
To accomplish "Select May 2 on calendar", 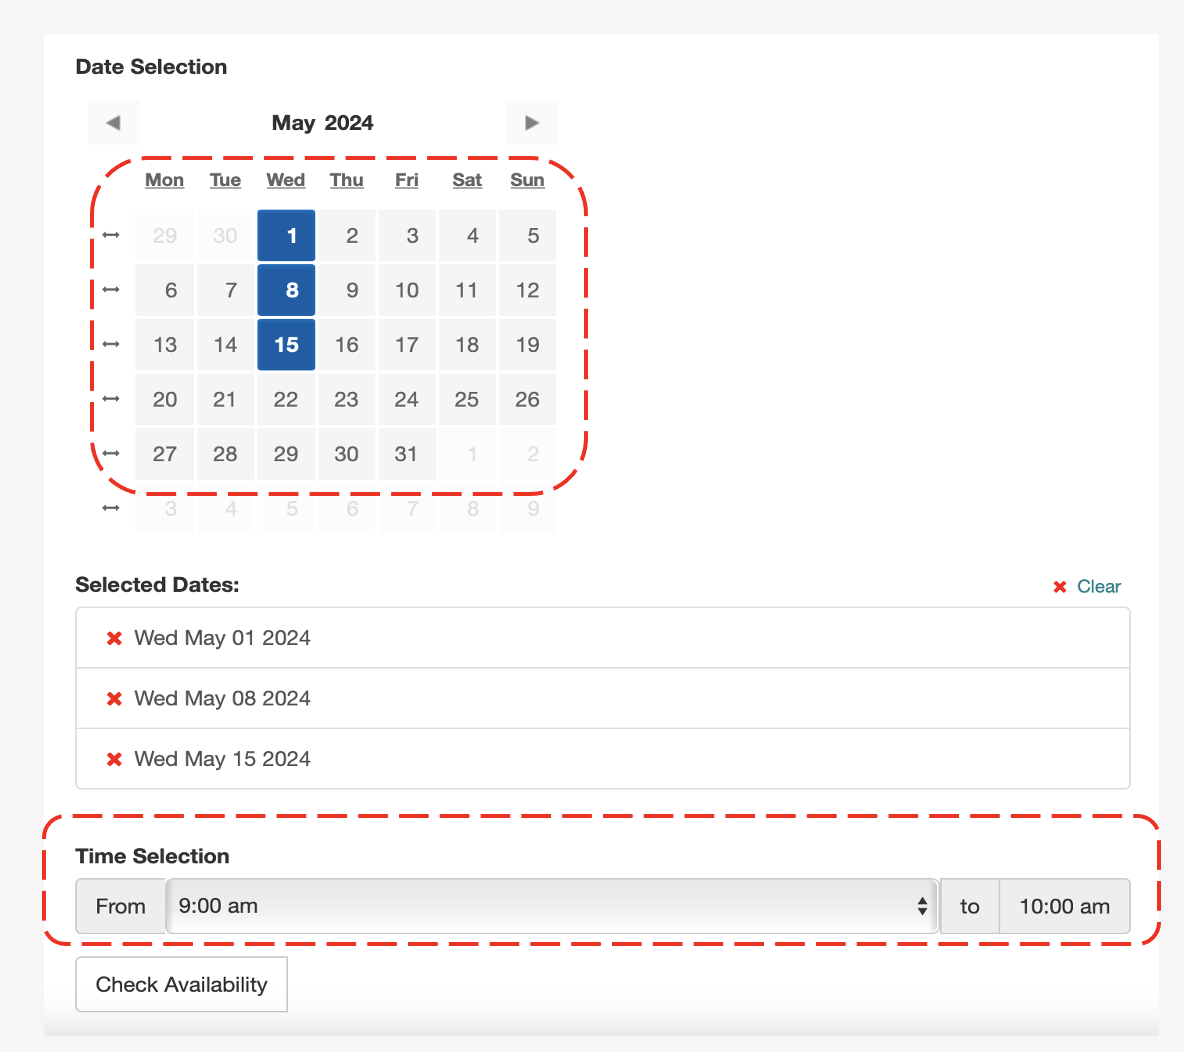I will point(347,236).
